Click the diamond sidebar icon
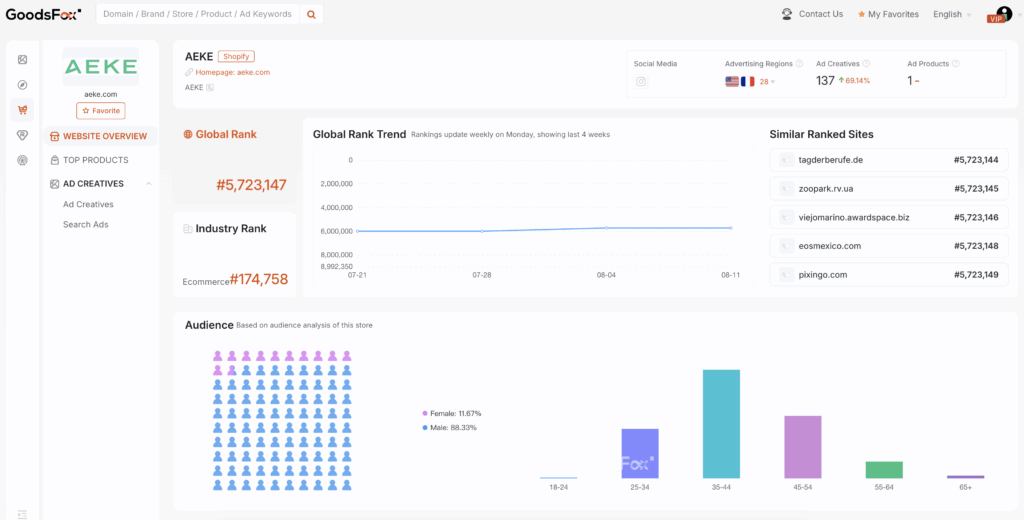The height and width of the screenshot is (520, 1024). click(23, 135)
